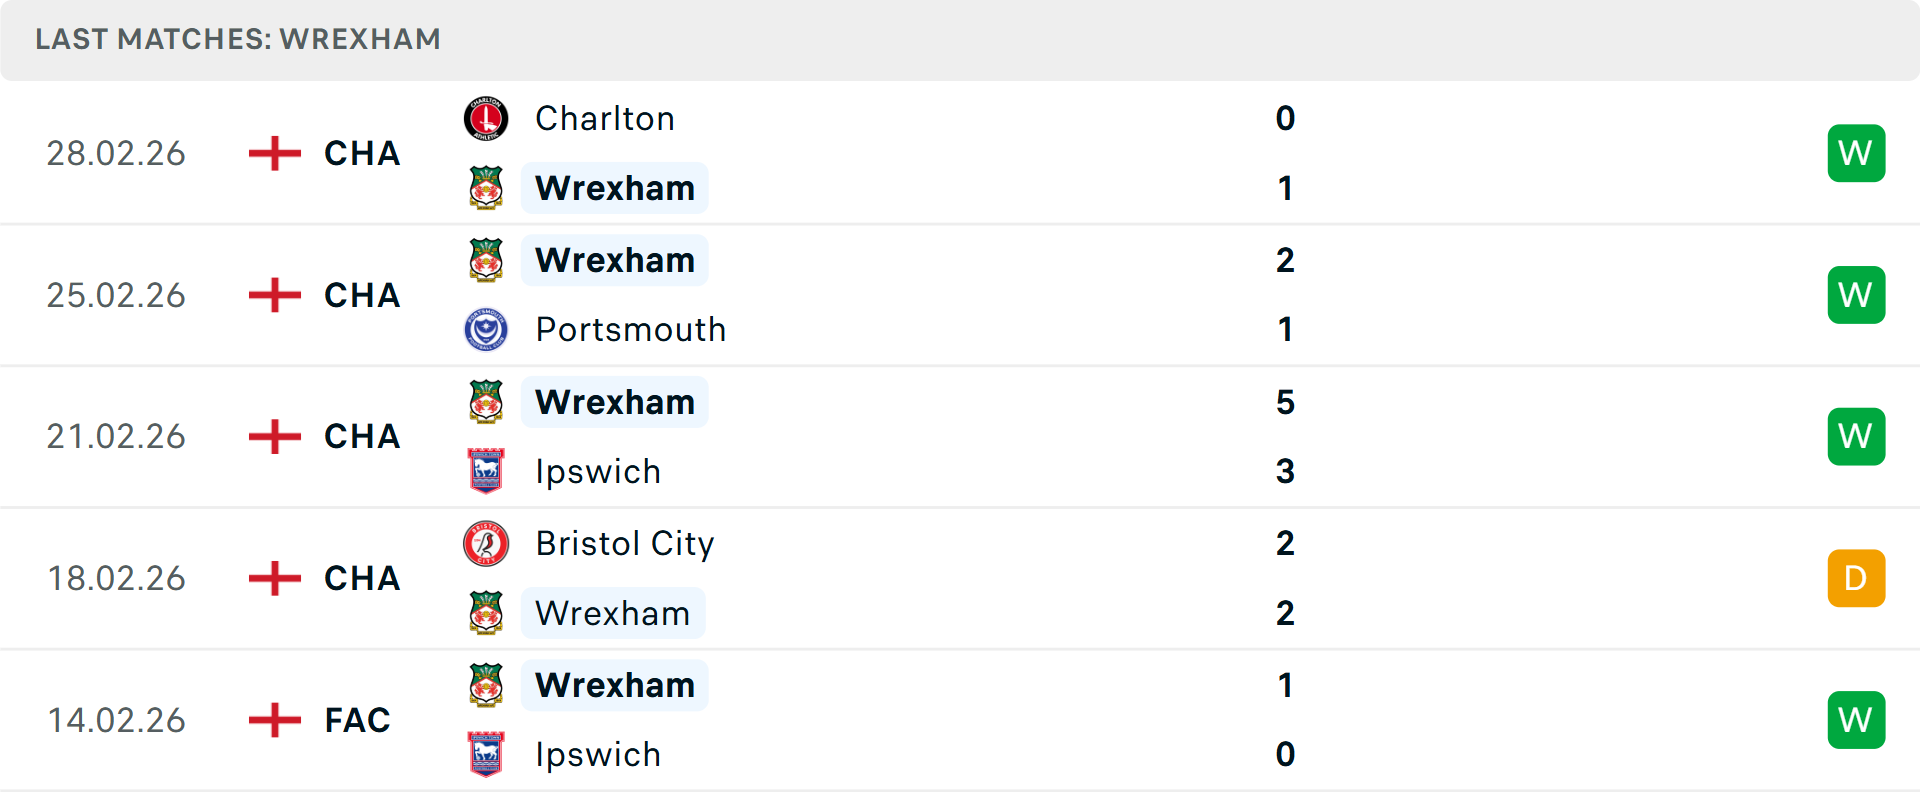The width and height of the screenshot is (1920, 792).
Task: Click the FAC competition label
Action: [x=357, y=720]
